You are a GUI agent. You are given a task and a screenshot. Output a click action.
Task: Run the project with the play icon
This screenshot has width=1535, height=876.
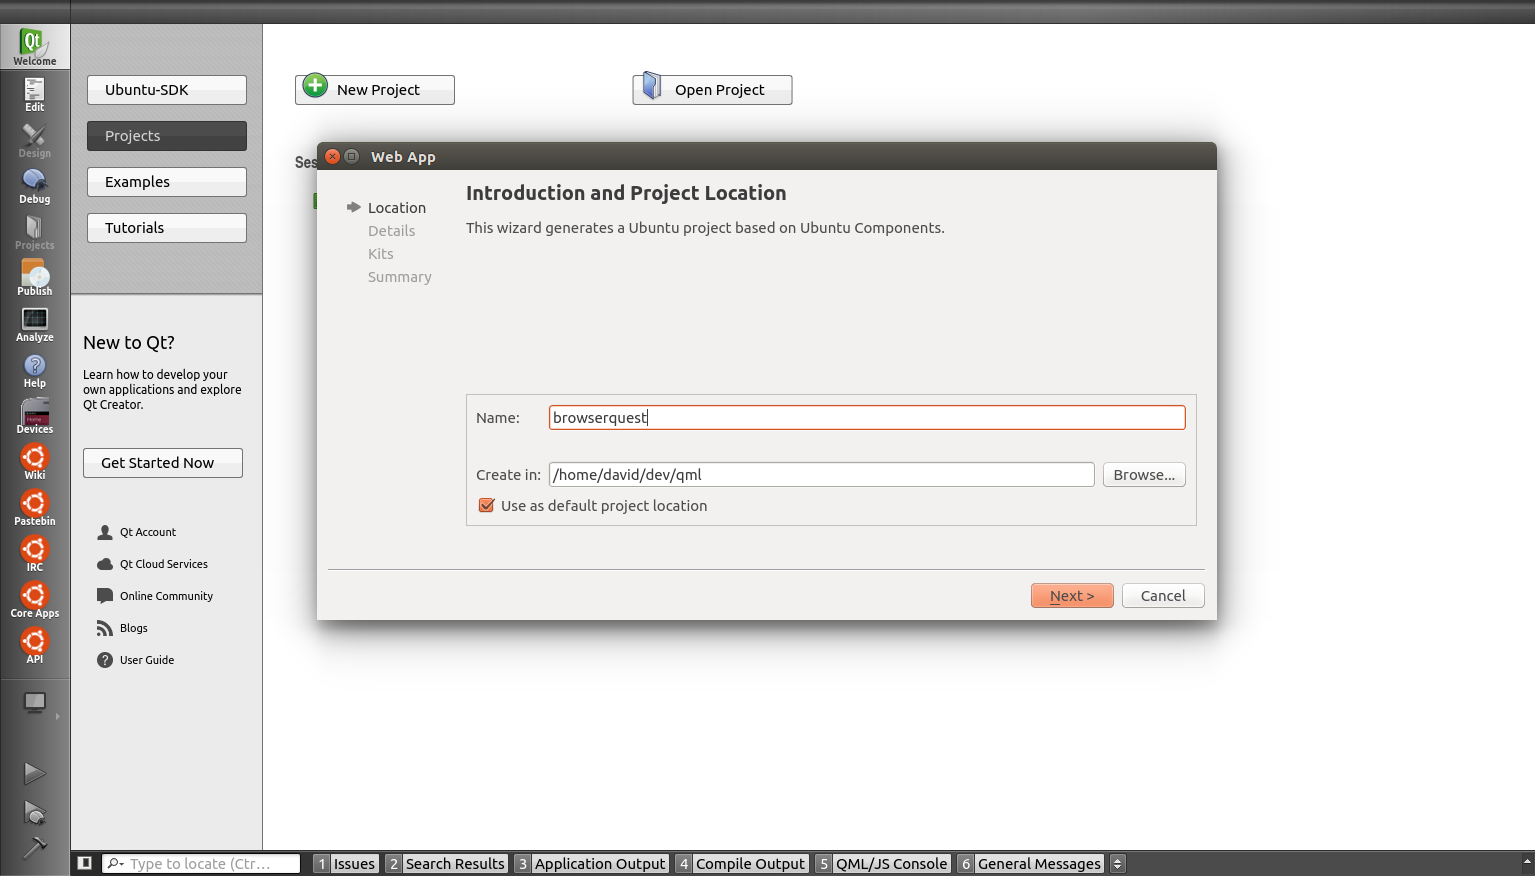(x=34, y=773)
